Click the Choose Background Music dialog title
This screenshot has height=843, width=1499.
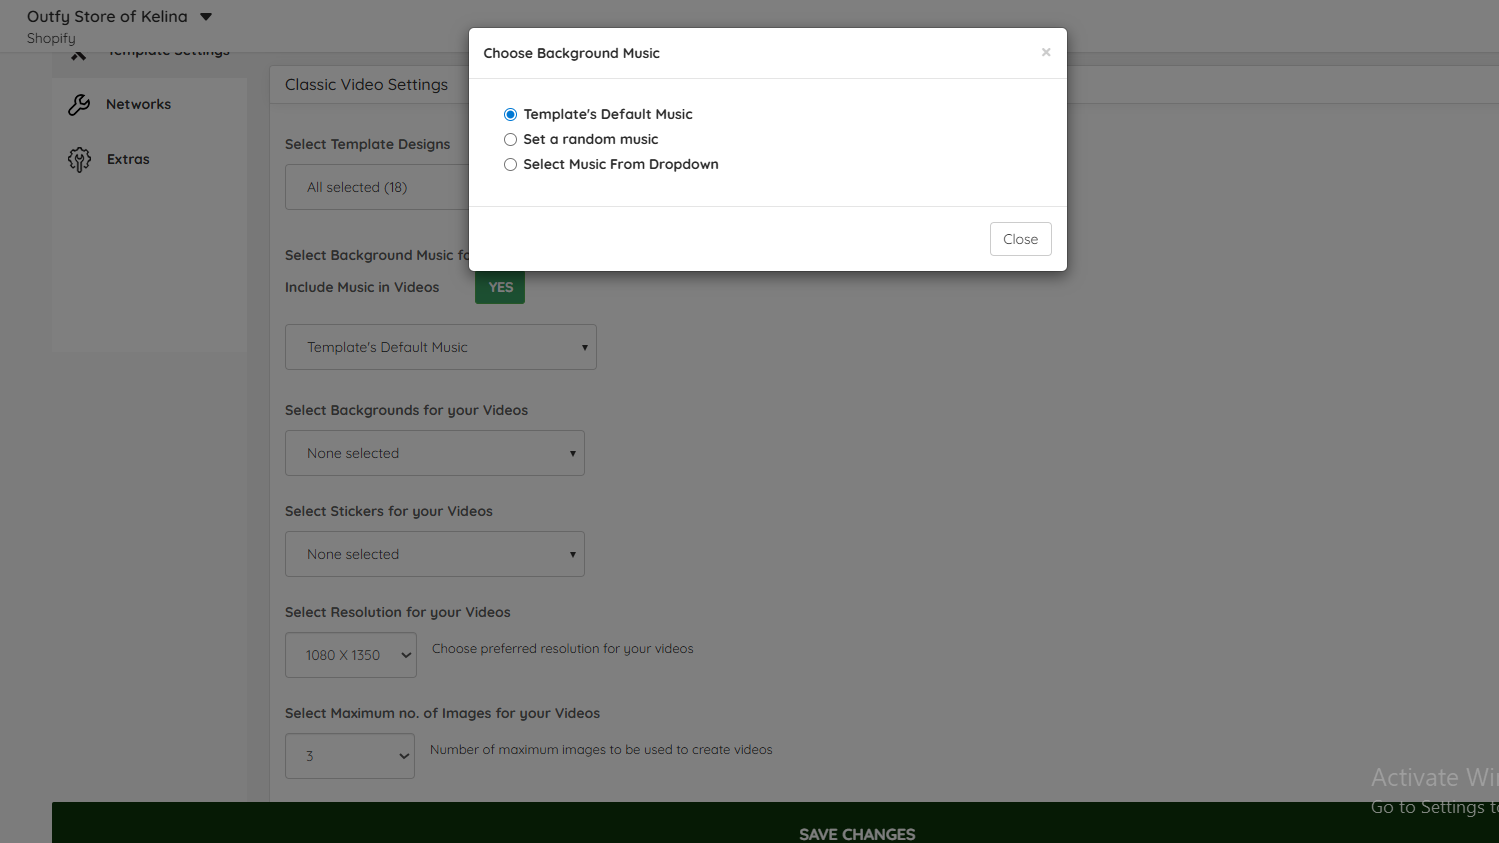571,53
